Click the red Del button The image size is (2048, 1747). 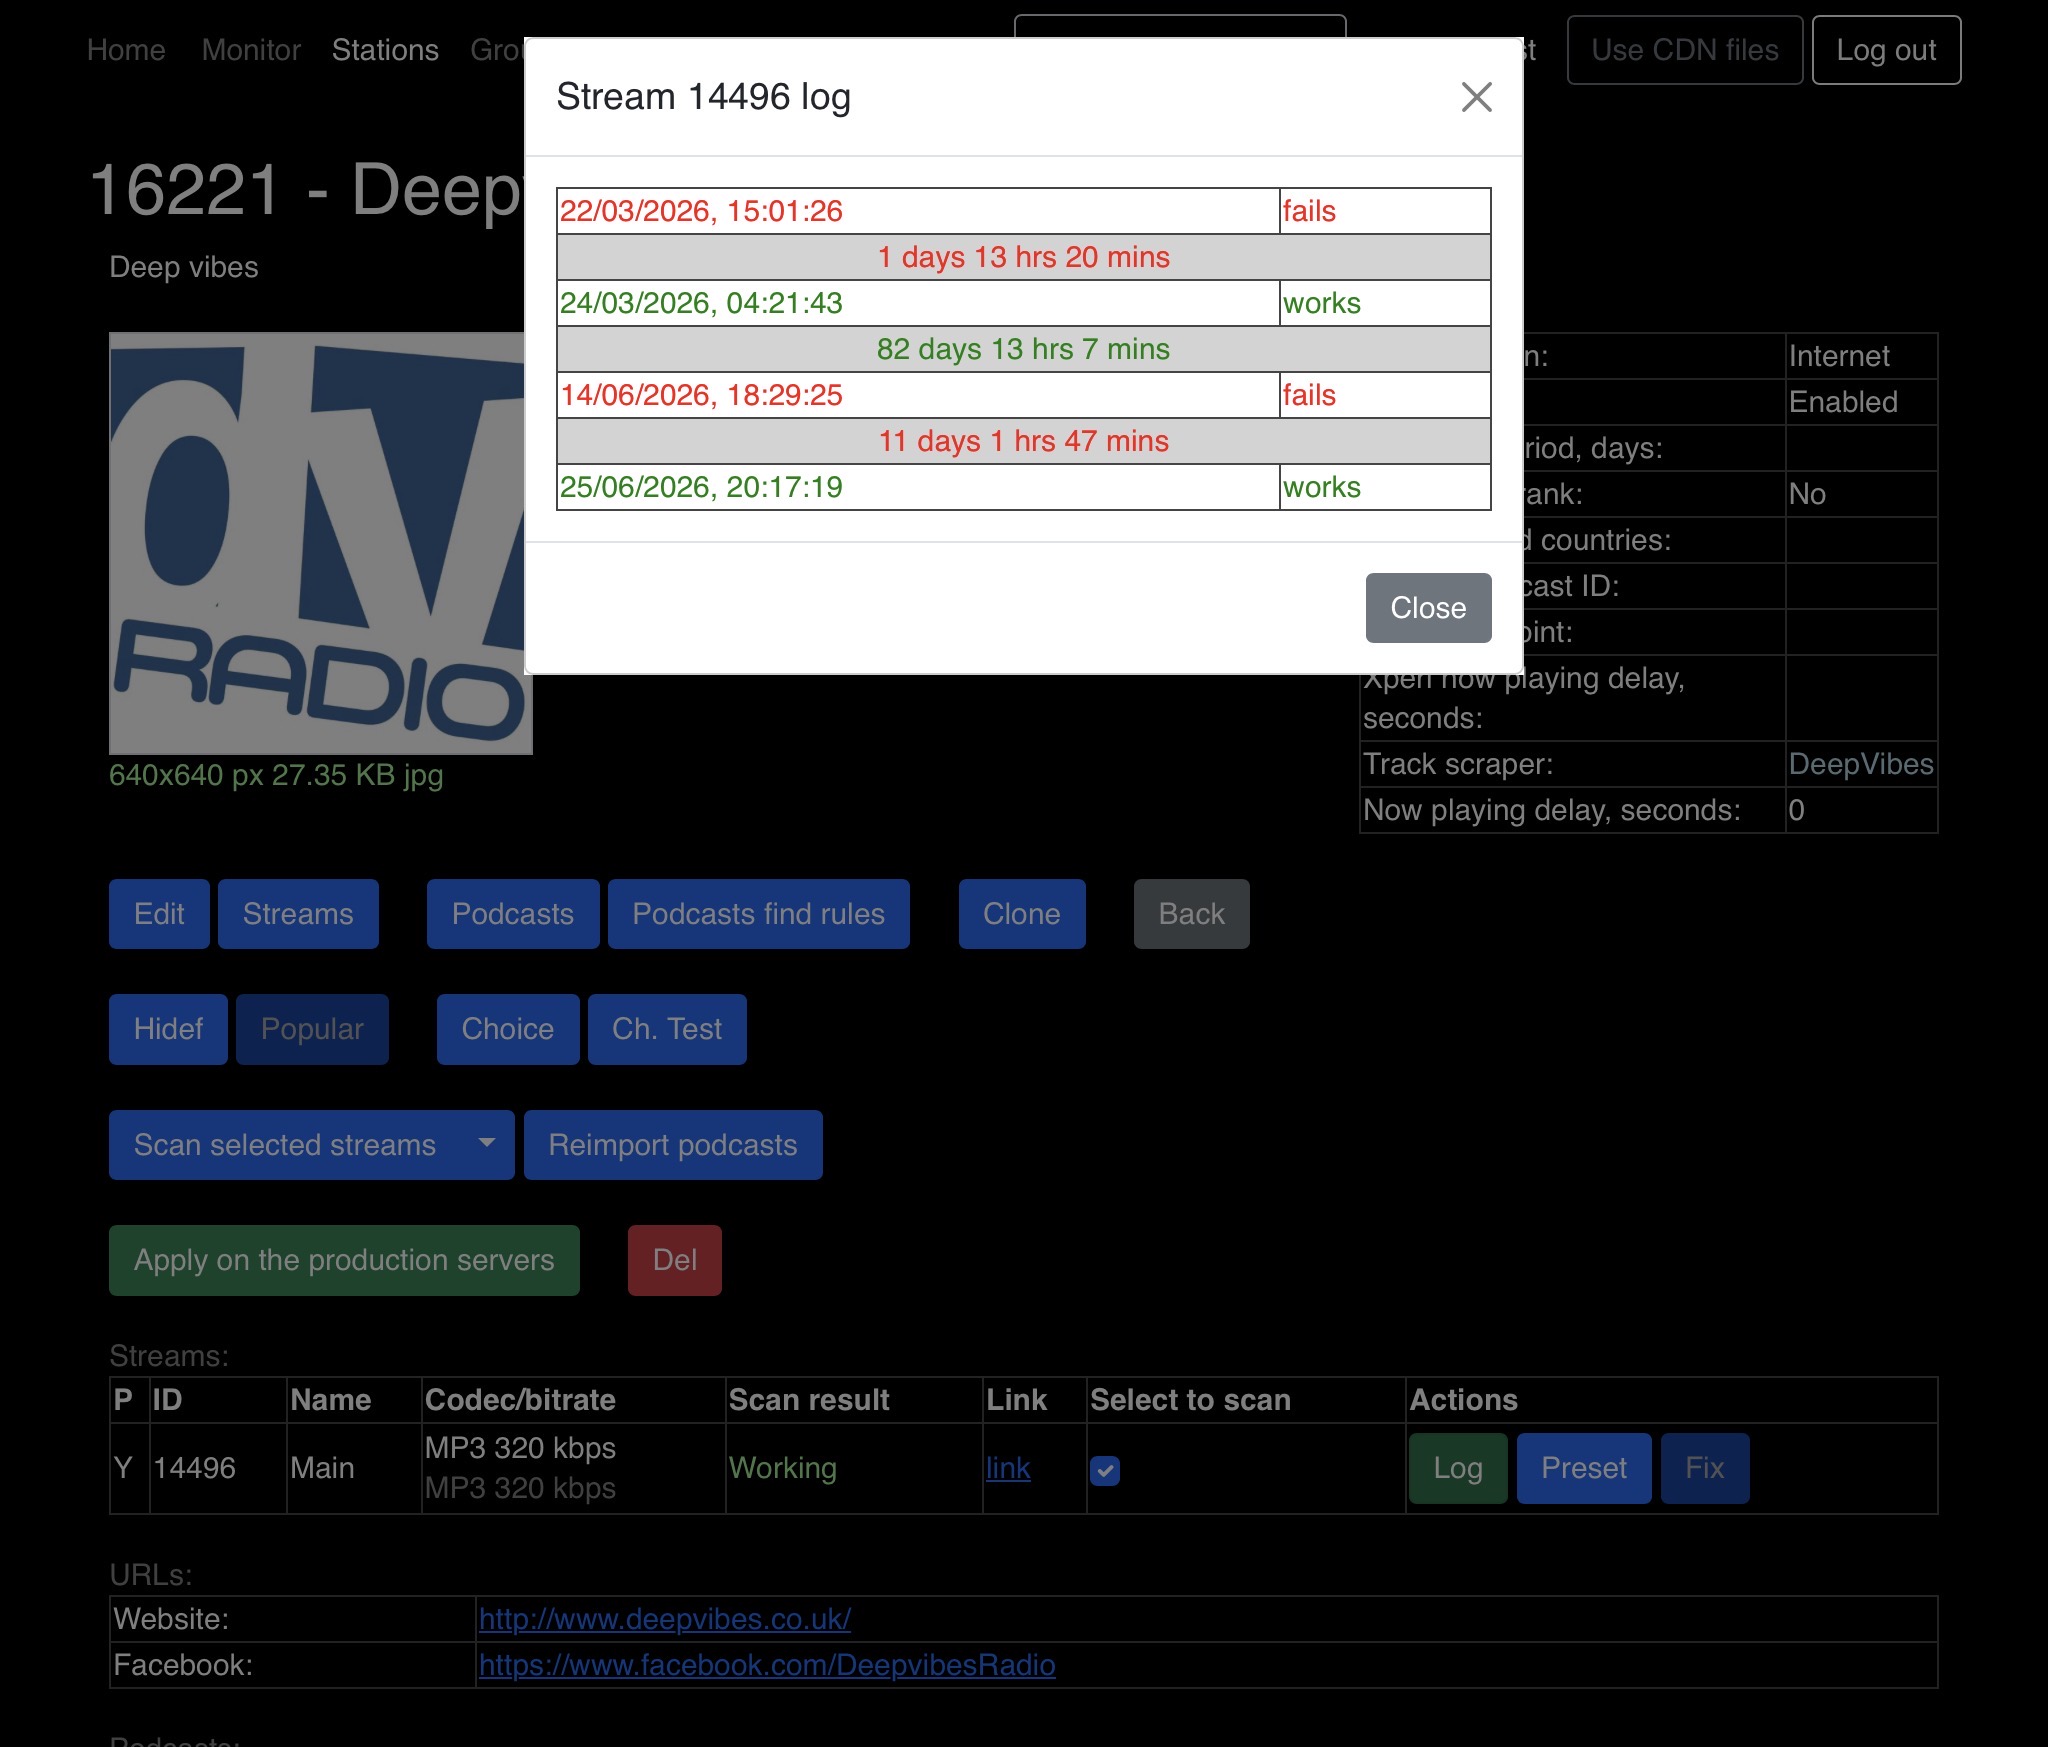coord(675,1260)
